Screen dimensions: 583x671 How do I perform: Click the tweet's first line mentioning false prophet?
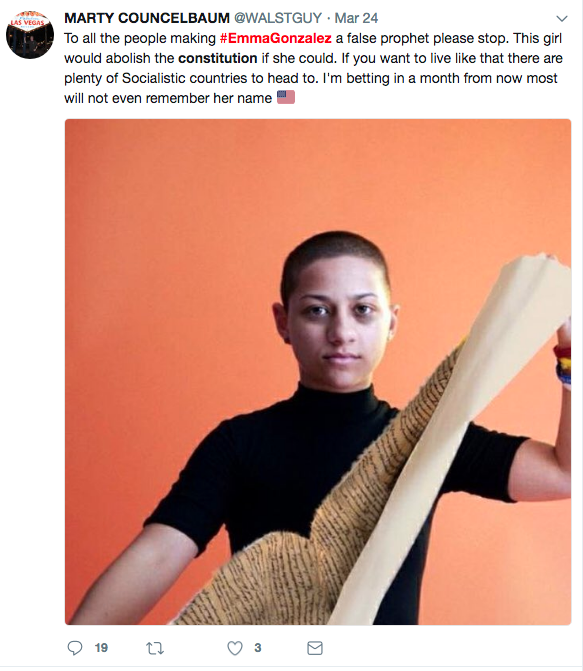pyautogui.click(x=313, y=39)
